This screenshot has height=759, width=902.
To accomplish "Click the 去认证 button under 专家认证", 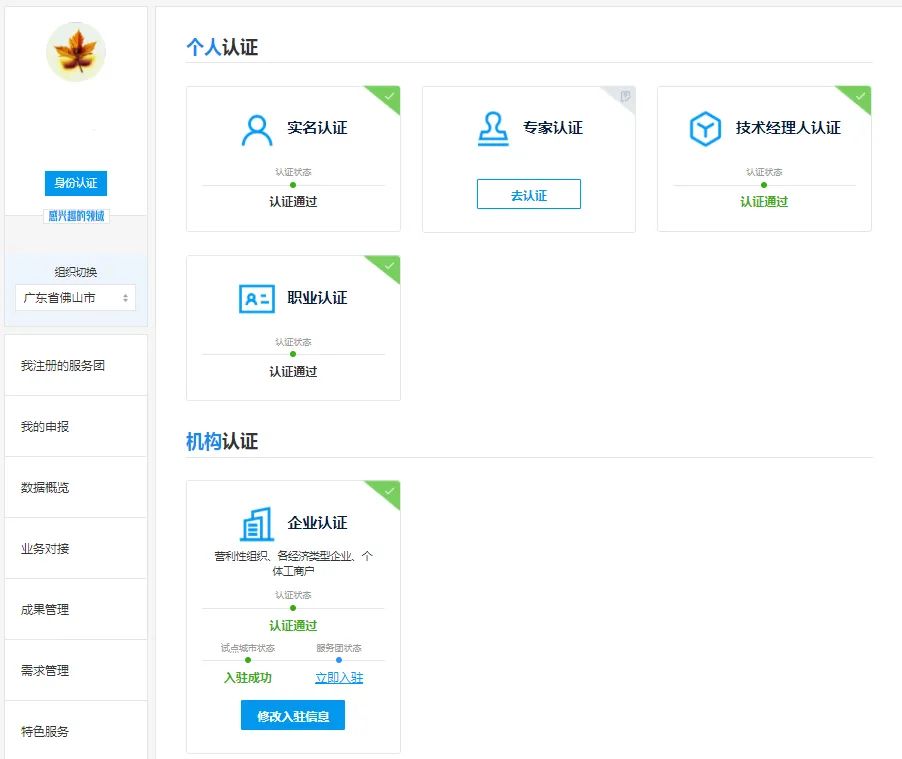I will [x=528, y=194].
